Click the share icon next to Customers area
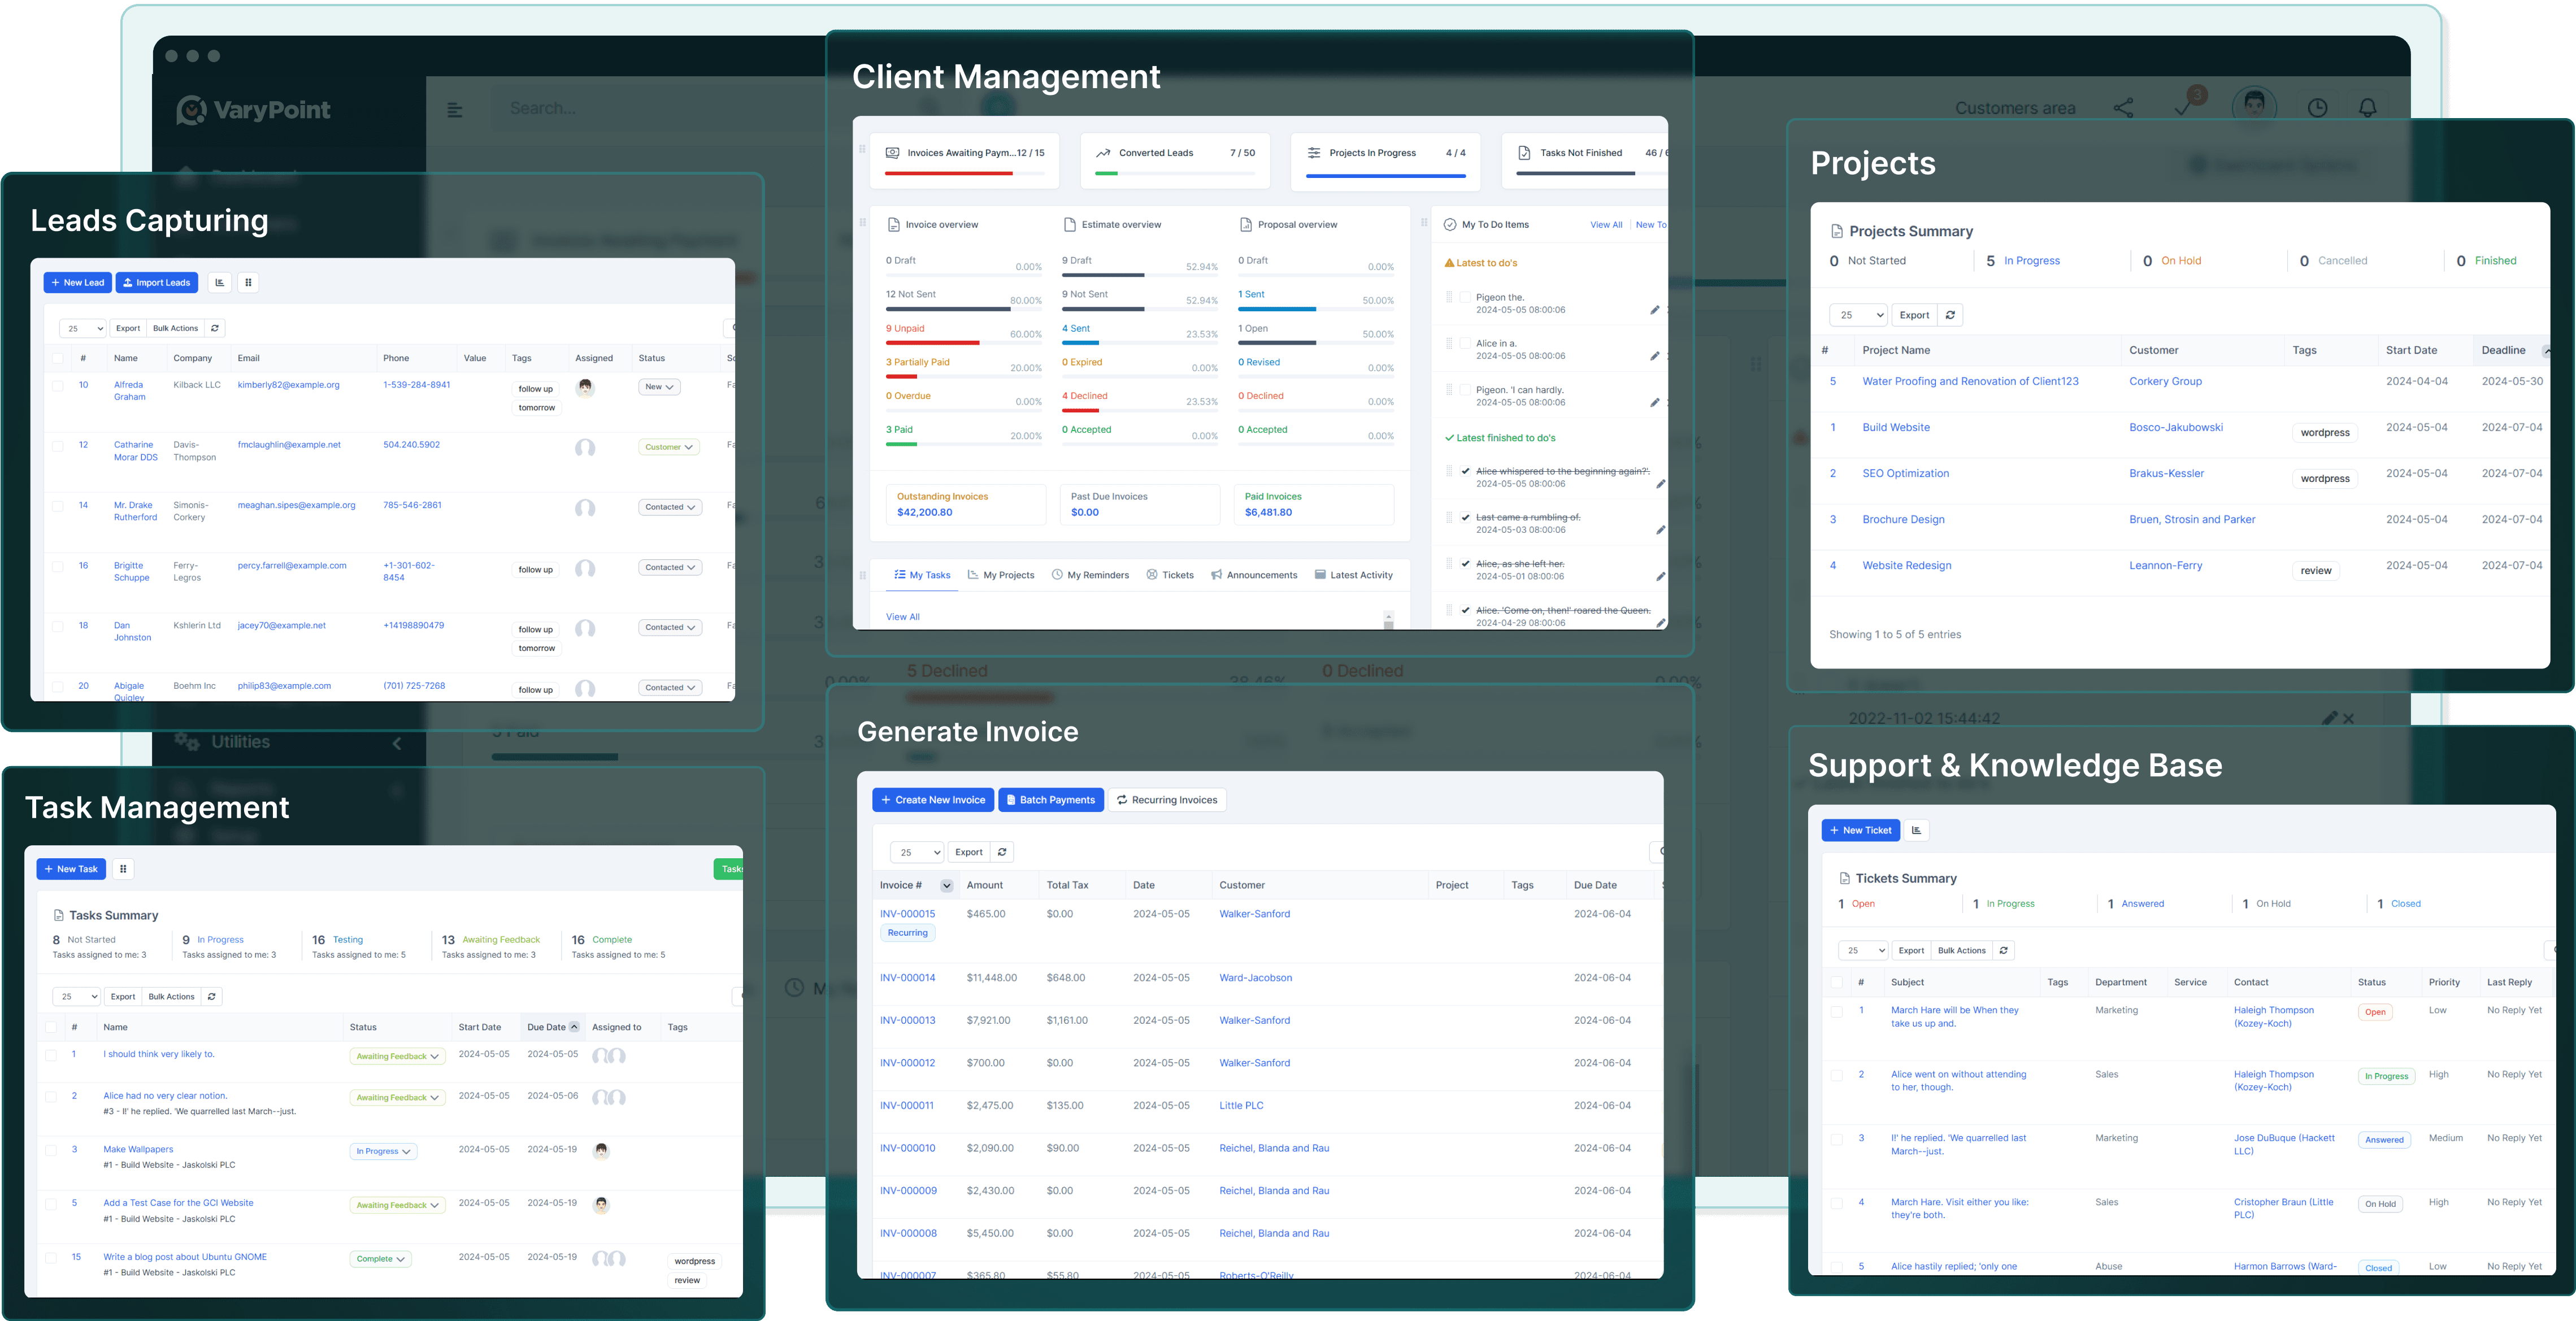Viewport: 2576px width, 1321px height. point(2123,108)
